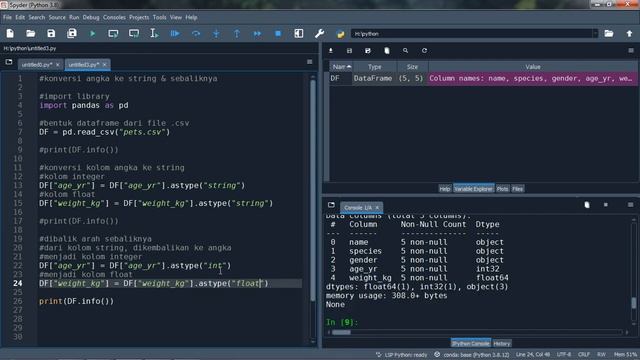Switch to History tab

pyautogui.click(x=502, y=343)
